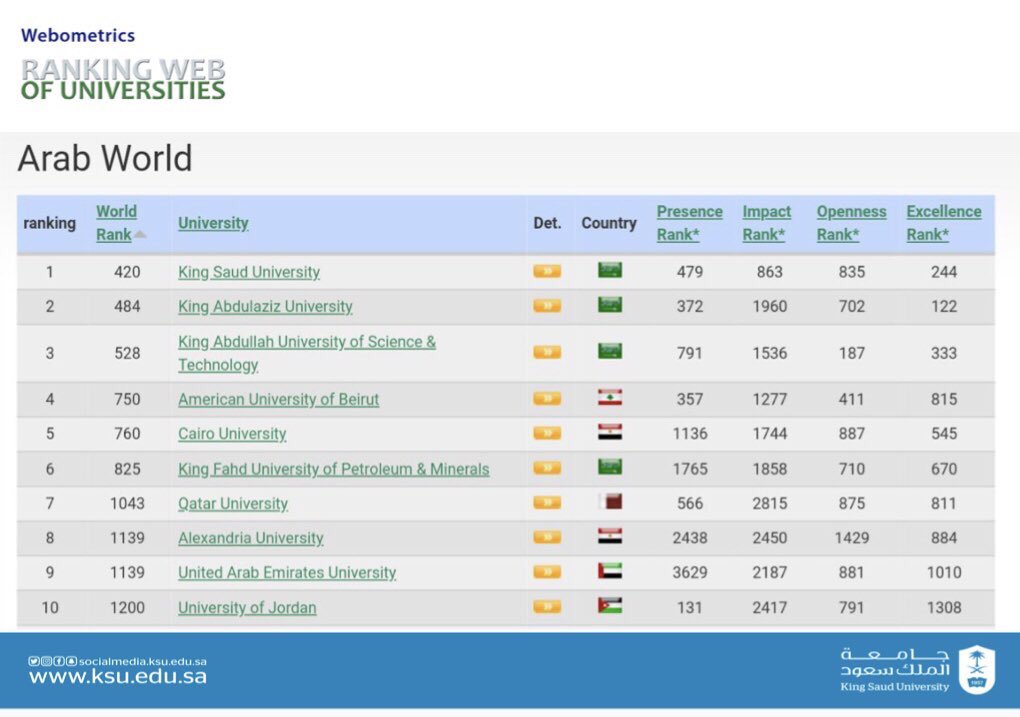Click the Country column header
The height and width of the screenshot is (717, 1020).
pyautogui.click(x=609, y=223)
